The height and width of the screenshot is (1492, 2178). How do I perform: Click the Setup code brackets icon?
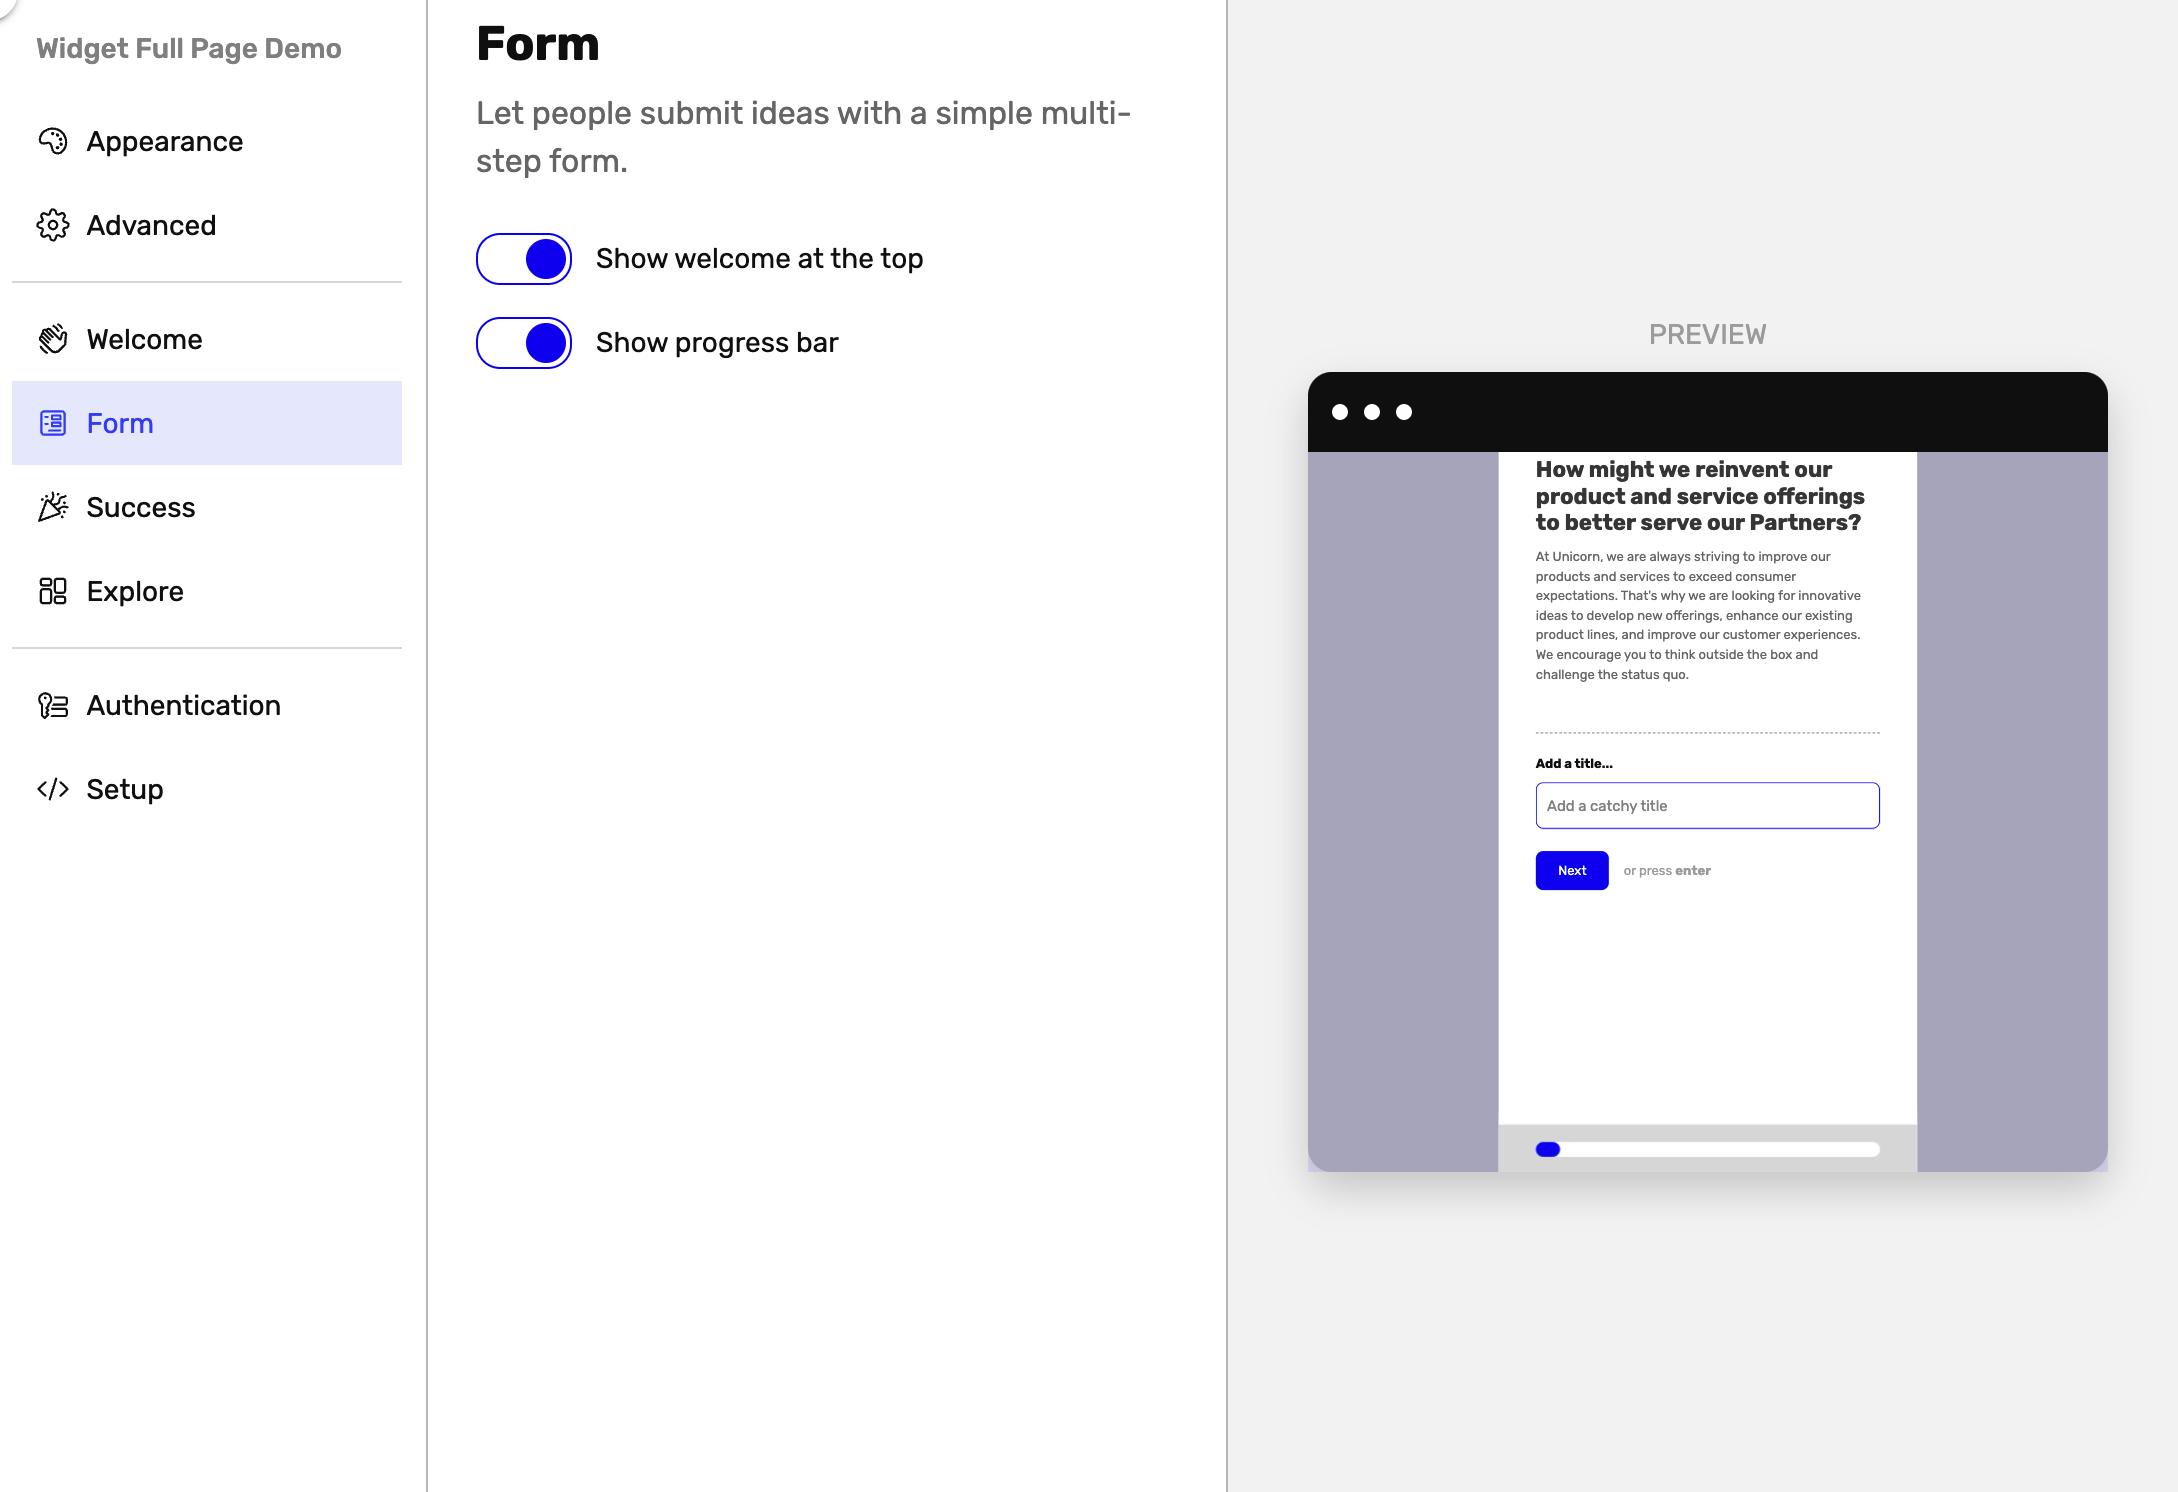click(x=53, y=789)
